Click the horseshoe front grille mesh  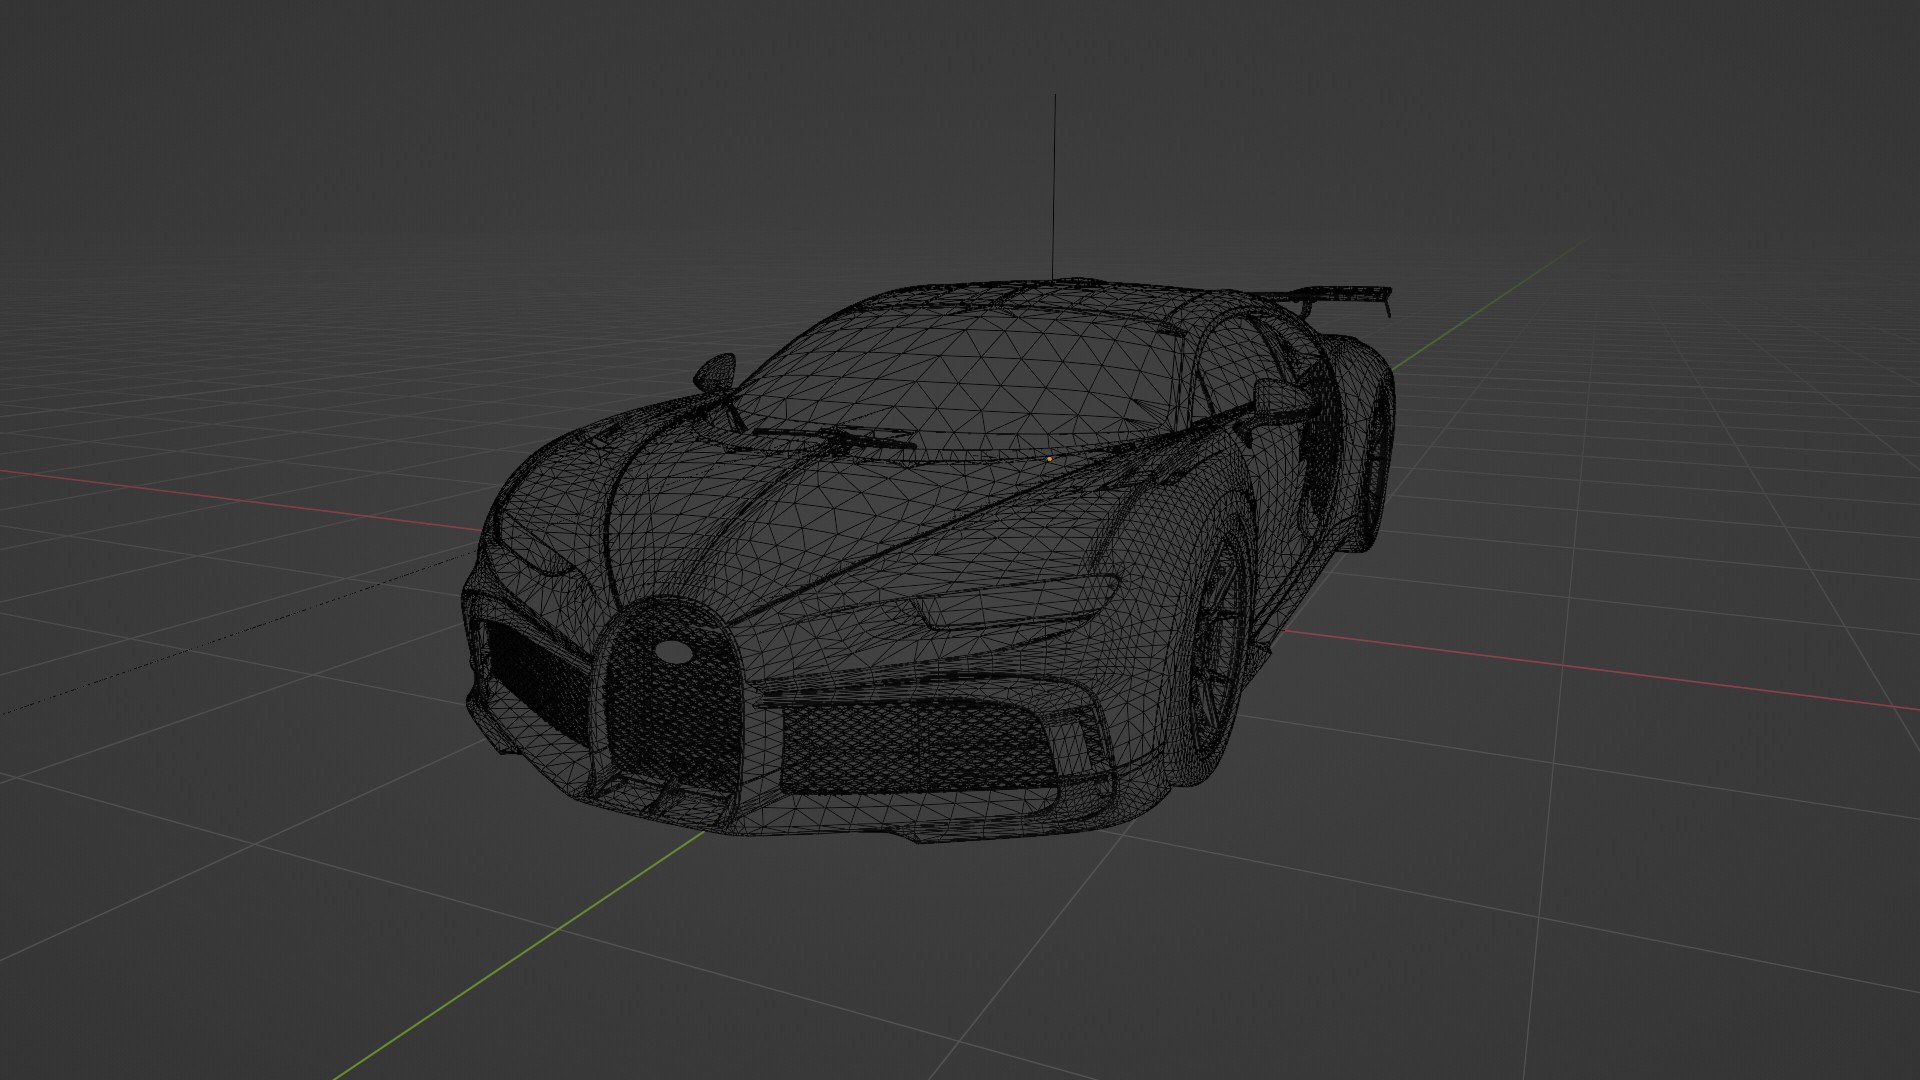click(x=676, y=697)
